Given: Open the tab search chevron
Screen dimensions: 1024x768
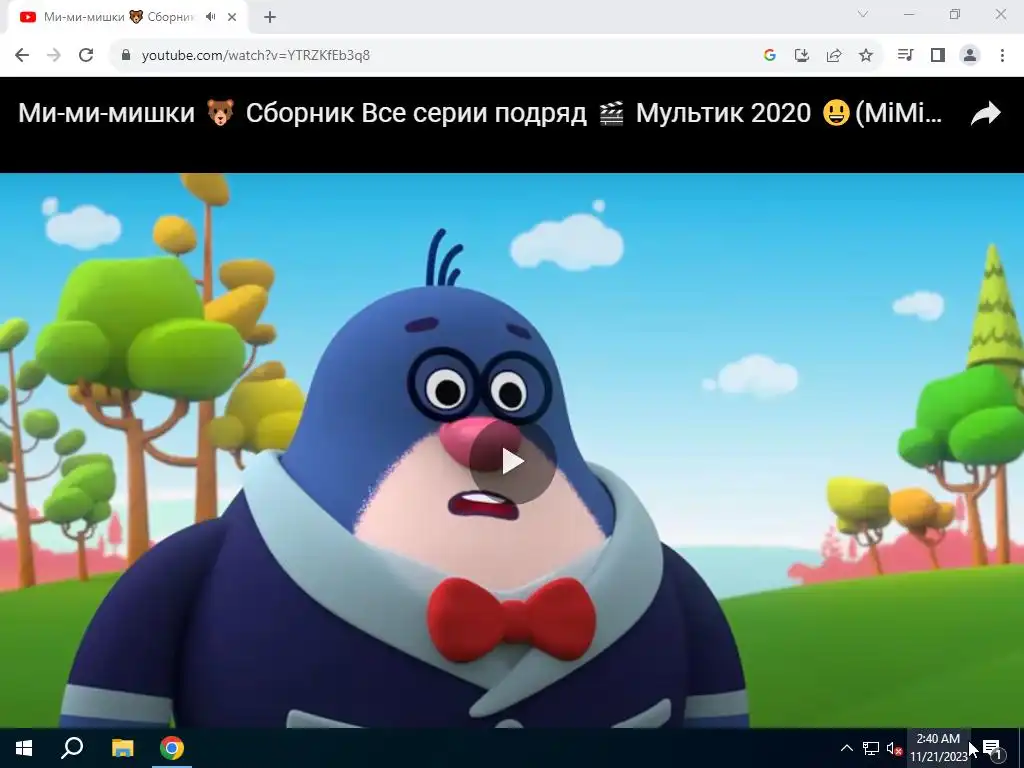Looking at the screenshot, I should (863, 14).
